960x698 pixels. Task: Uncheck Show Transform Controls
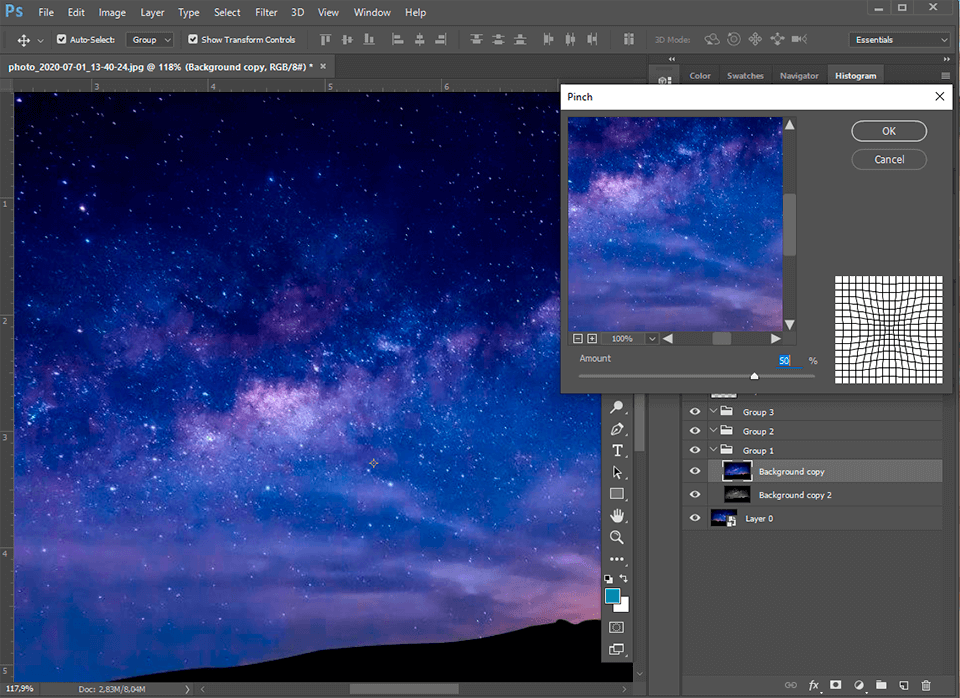[x=193, y=39]
